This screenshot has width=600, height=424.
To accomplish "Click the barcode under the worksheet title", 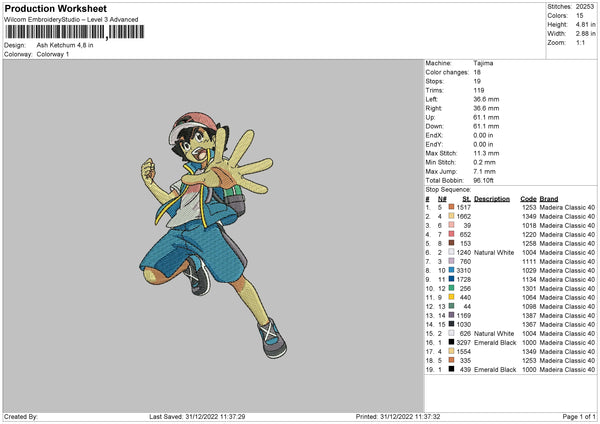I will (x=75, y=32).
